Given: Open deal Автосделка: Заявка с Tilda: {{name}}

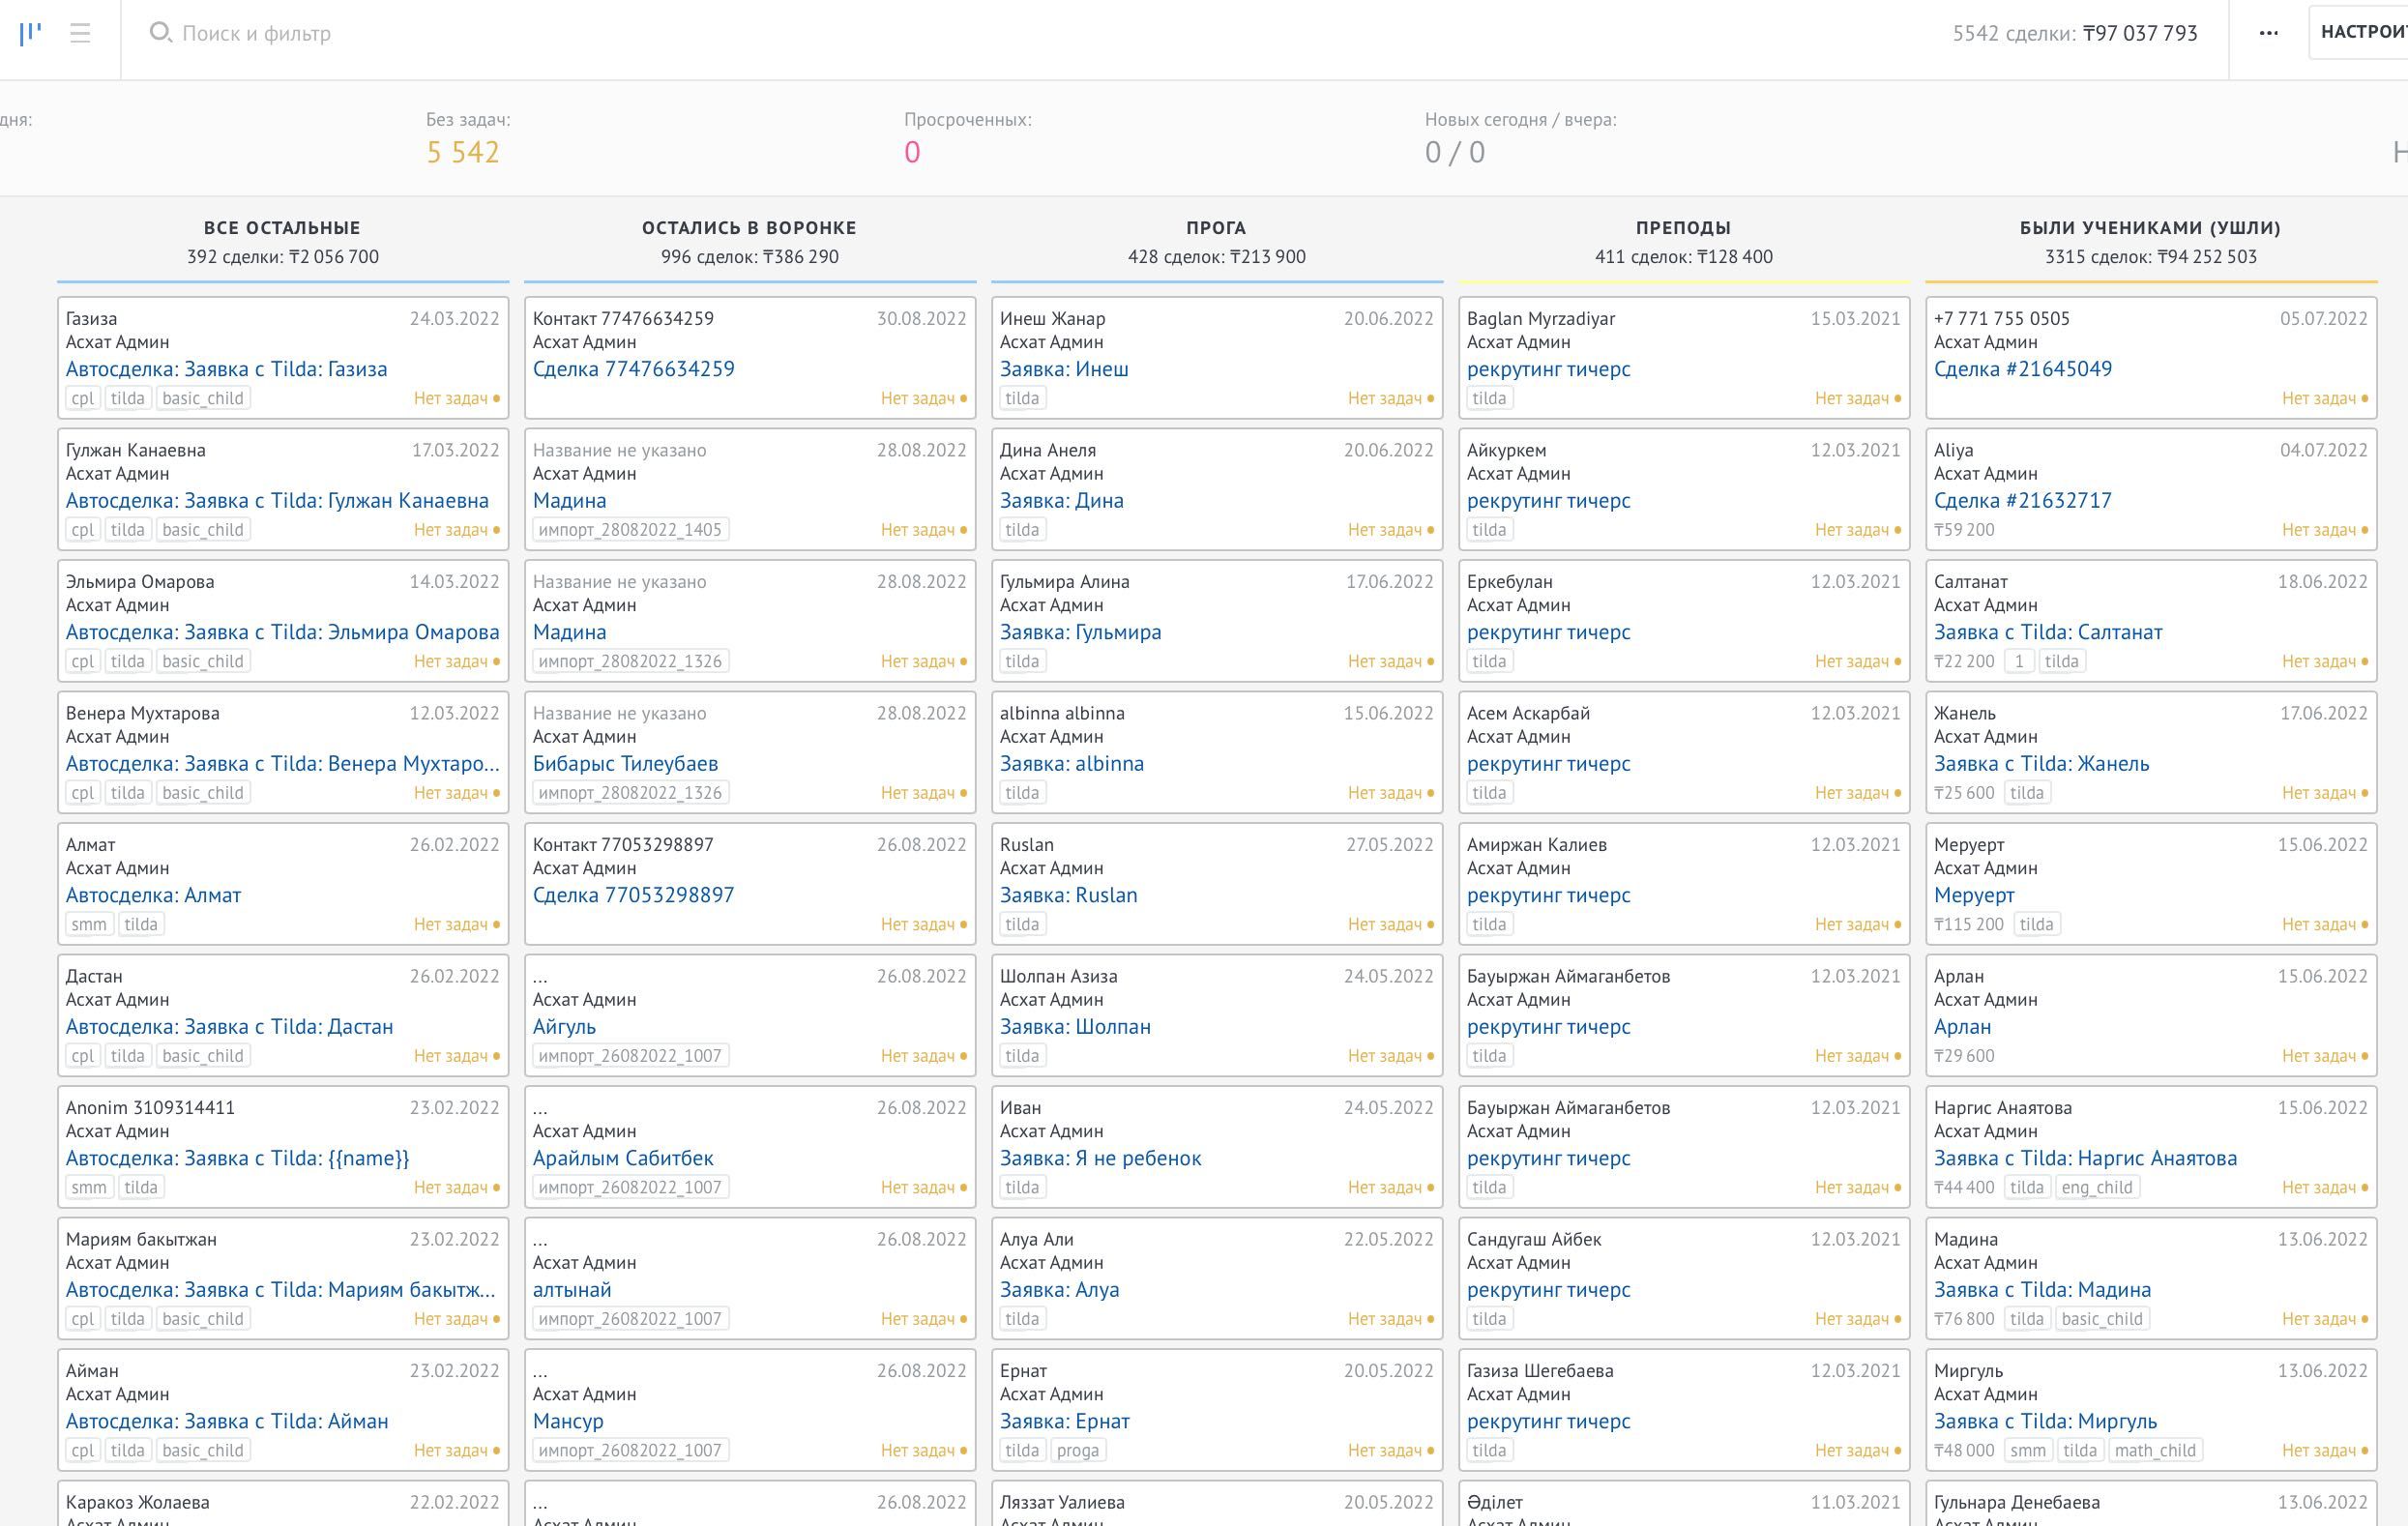Looking at the screenshot, I should pyautogui.click(x=238, y=1158).
